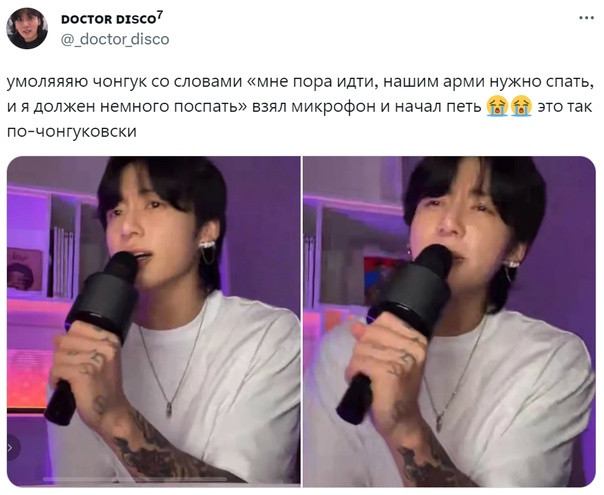Seek using the left video progress bar

[x=135, y=480]
